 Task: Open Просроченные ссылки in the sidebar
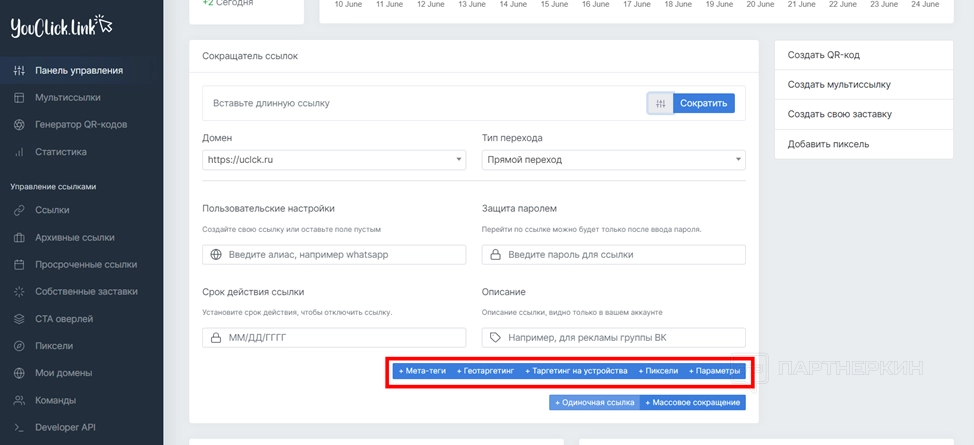click(85, 265)
